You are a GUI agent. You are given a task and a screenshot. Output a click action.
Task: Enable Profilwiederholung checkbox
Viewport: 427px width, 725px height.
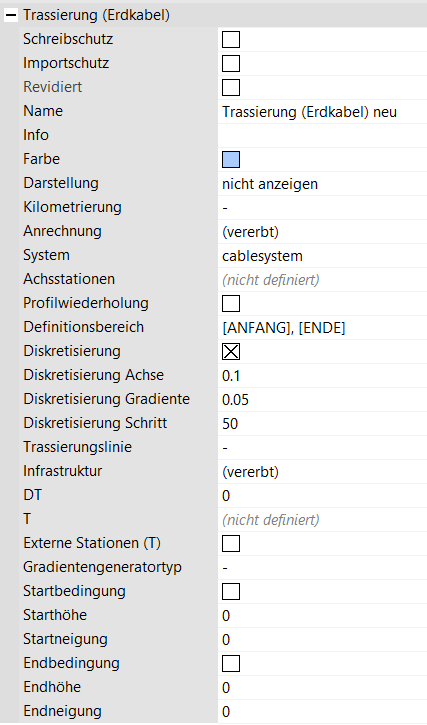pos(231,304)
